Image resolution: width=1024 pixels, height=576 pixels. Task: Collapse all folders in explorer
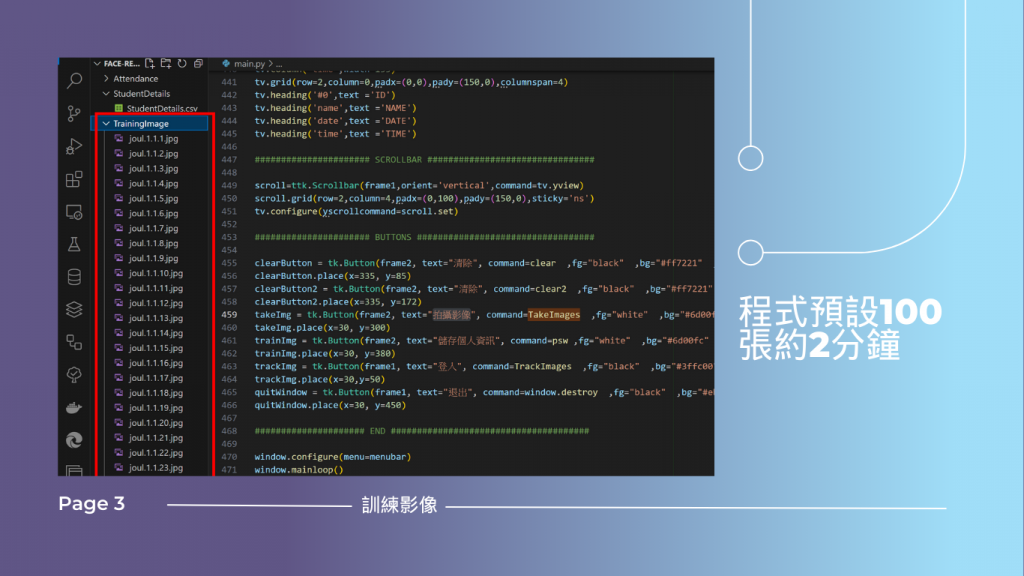pyautogui.click(x=199, y=63)
